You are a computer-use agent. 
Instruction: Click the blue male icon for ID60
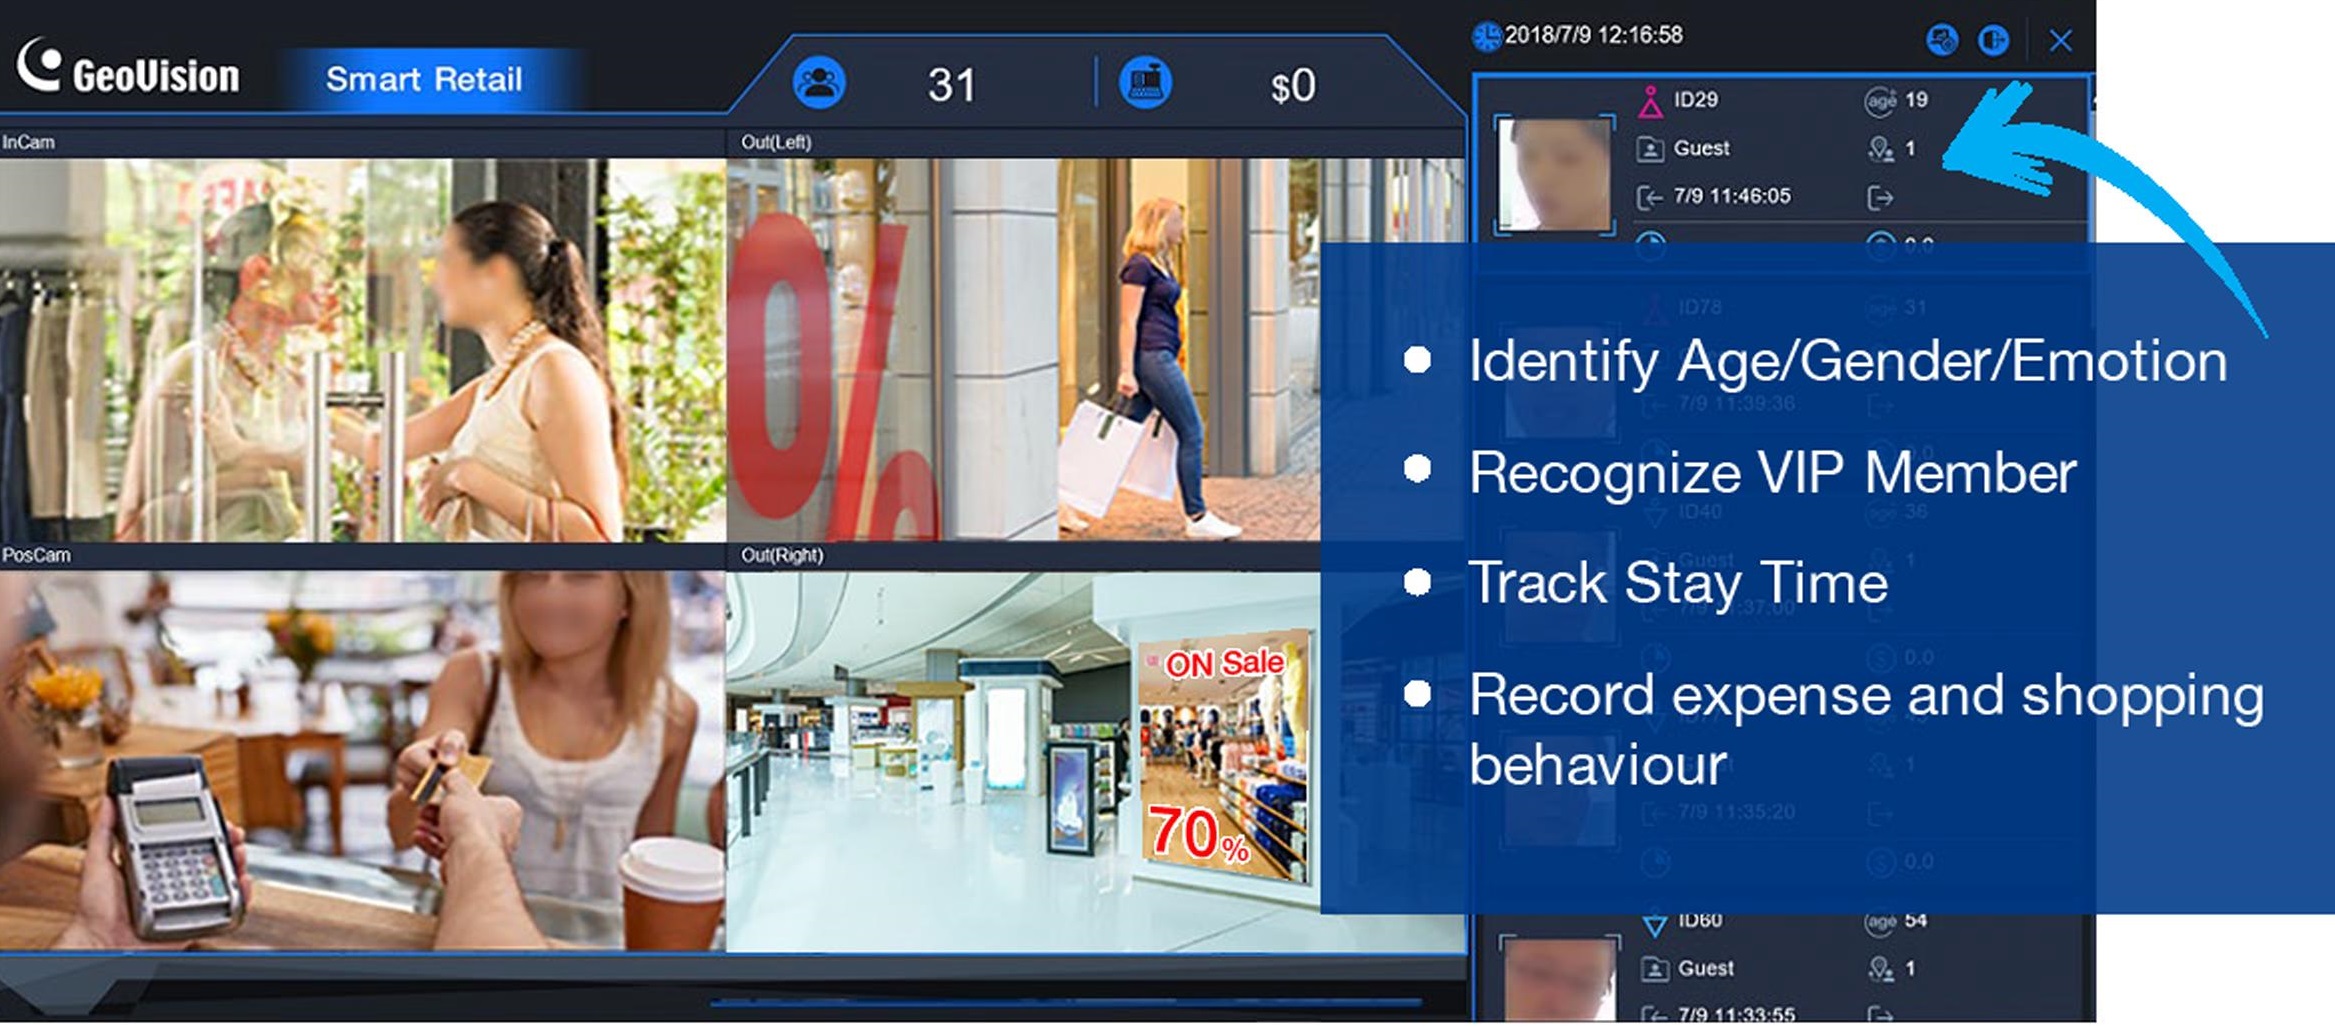[1655, 924]
